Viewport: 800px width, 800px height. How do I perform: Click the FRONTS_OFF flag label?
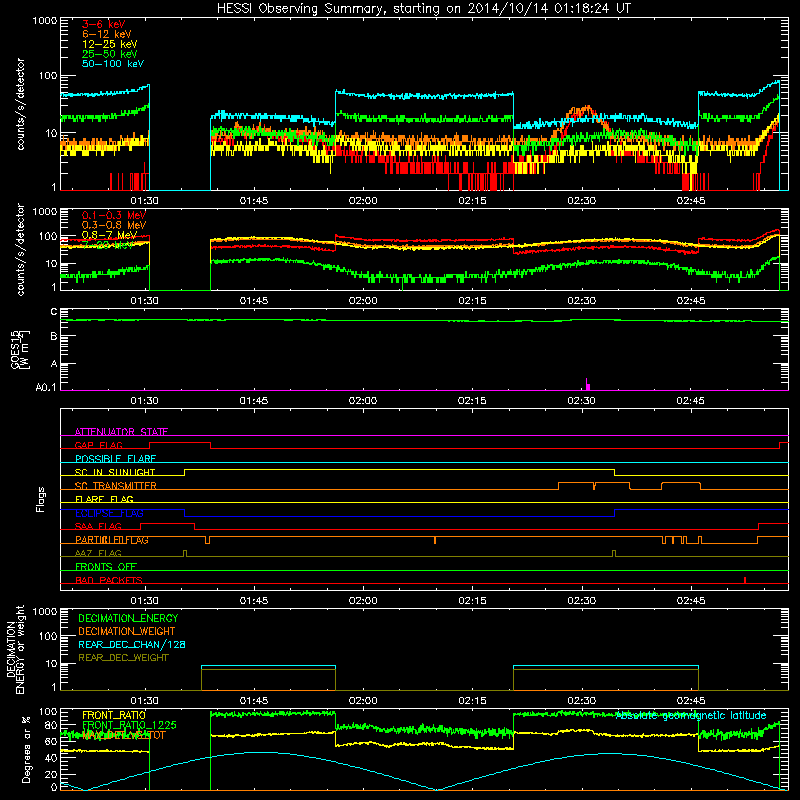(x=106, y=567)
